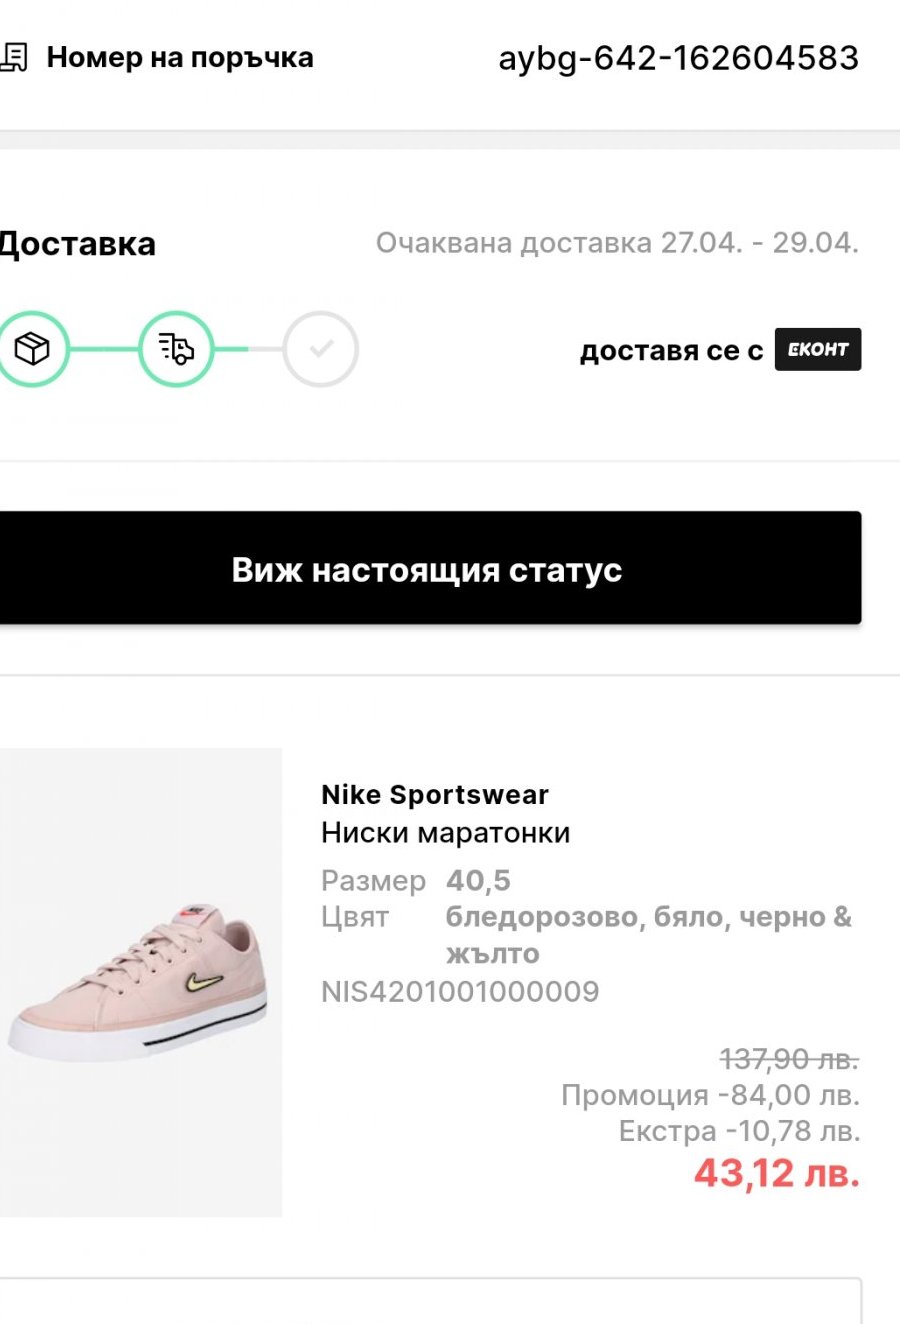The width and height of the screenshot is (900, 1324).
Task: Click the product code NIS4201001000009
Action: pos(460,992)
